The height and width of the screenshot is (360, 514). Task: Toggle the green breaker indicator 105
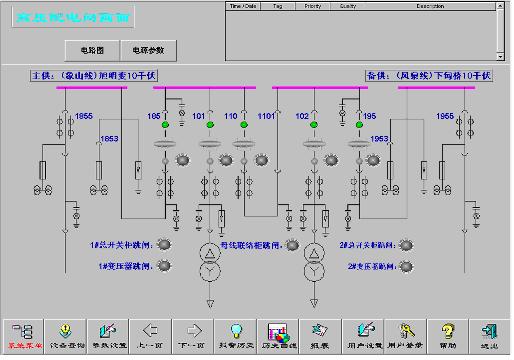point(165,125)
